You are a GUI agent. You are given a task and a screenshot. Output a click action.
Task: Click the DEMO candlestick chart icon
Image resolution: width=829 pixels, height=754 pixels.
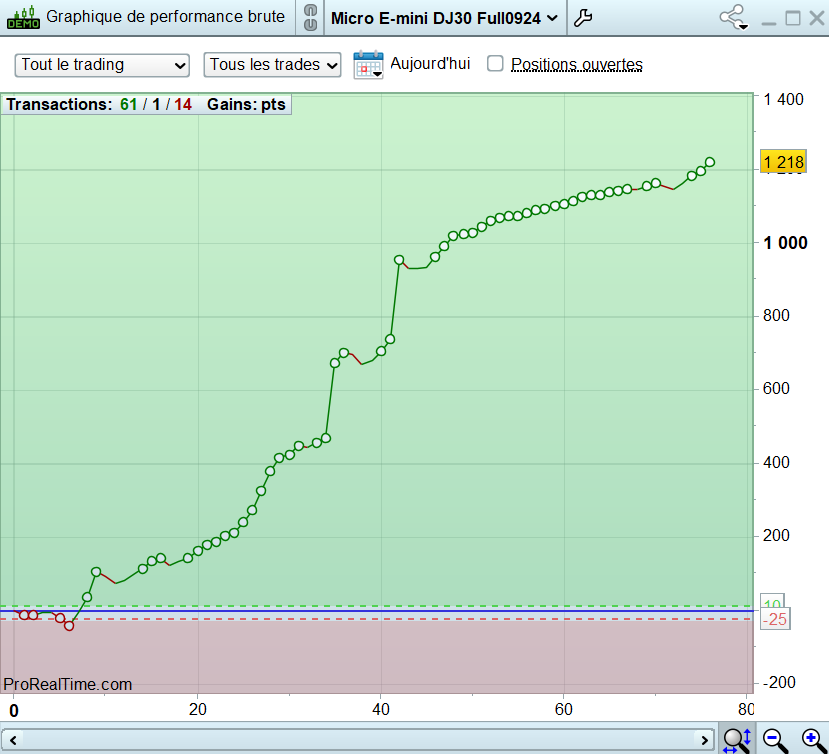click(23, 17)
